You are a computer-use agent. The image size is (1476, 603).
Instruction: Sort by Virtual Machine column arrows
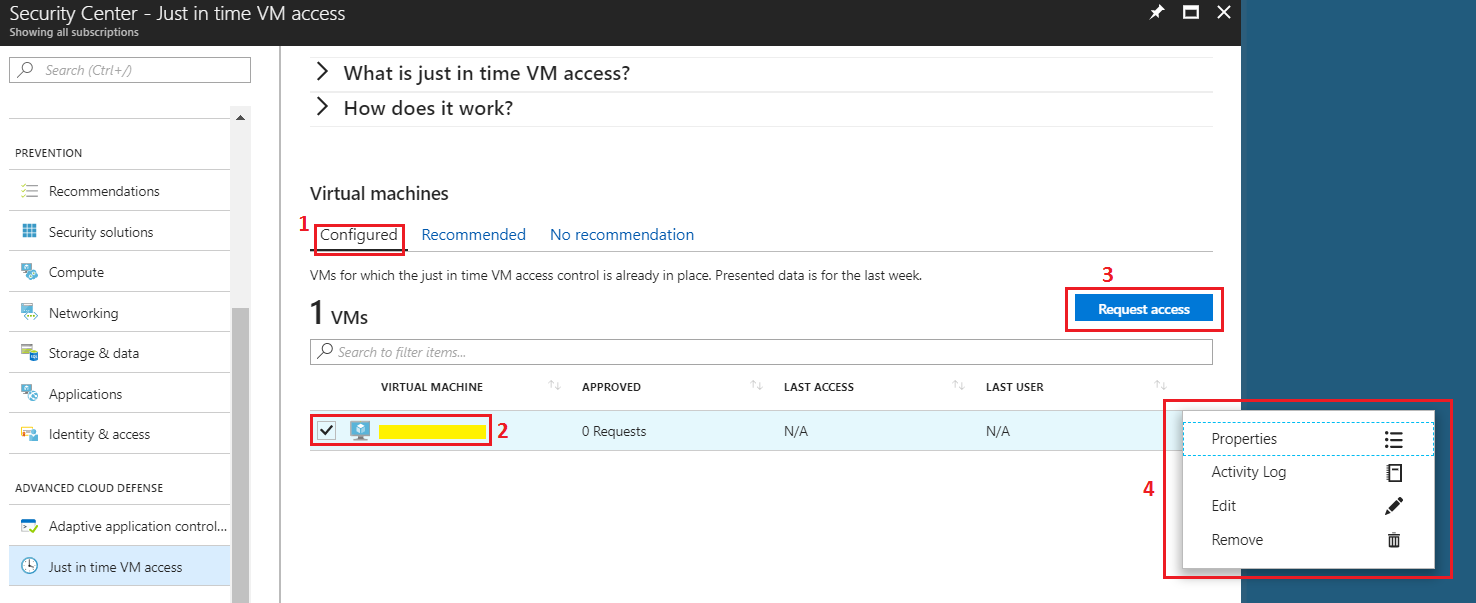[555, 386]
